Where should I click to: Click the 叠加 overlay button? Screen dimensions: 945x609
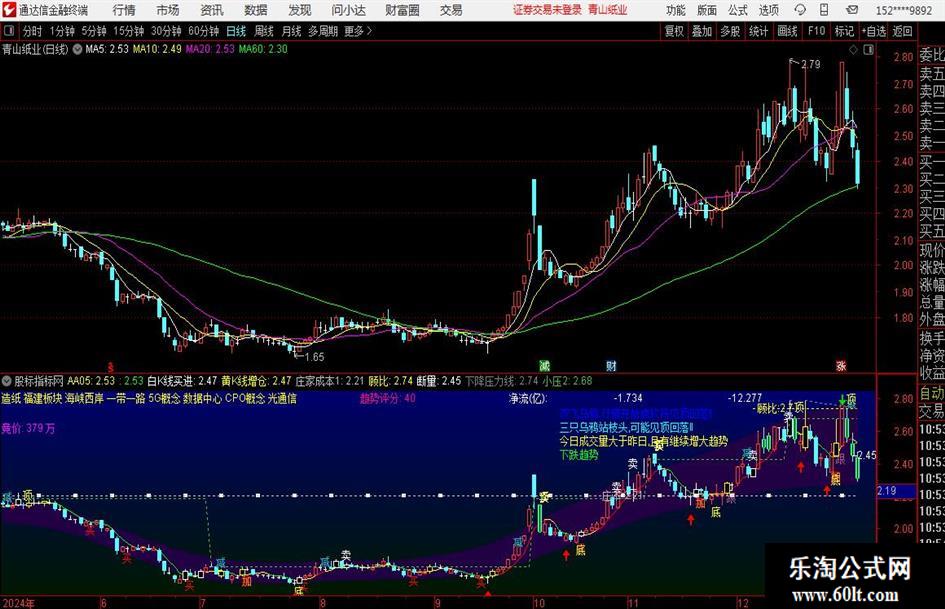(702, 31)
